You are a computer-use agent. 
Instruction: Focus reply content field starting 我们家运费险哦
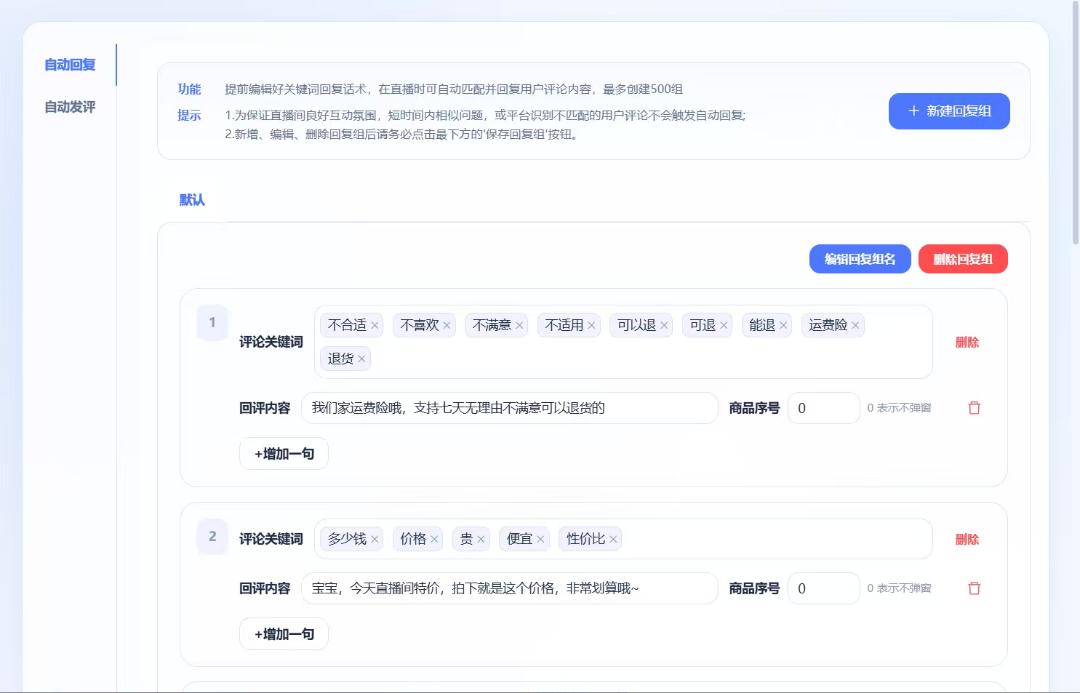pos(510,408)
